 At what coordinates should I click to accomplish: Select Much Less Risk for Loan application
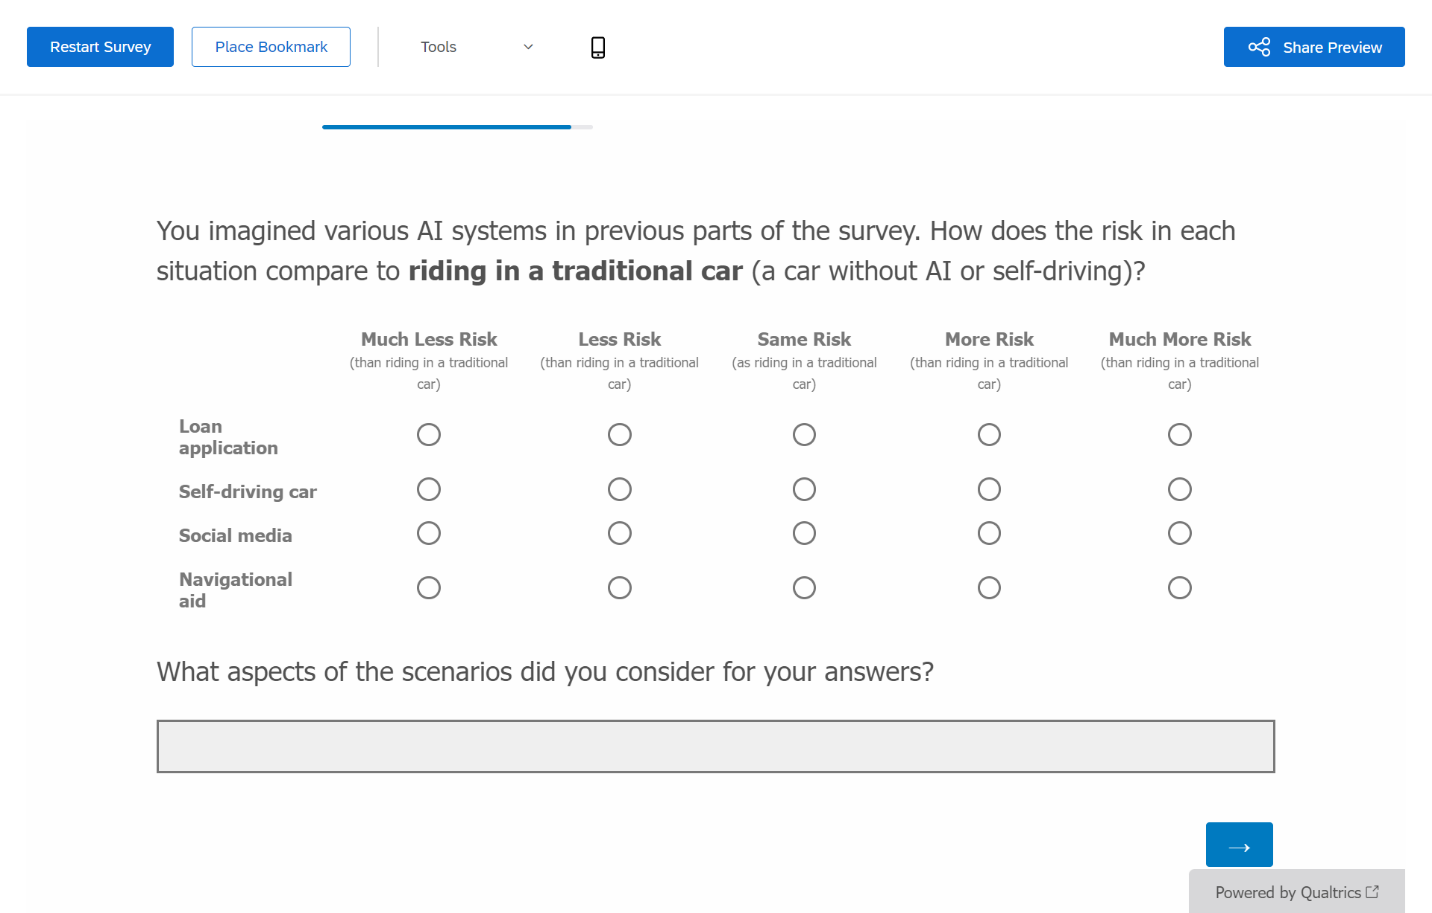click(429, 435)
